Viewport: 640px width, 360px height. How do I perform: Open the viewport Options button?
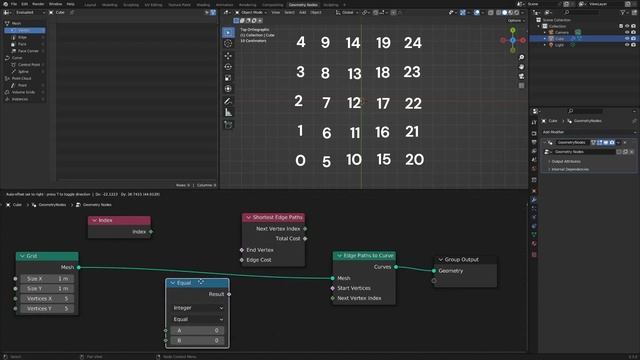(515, 20)
